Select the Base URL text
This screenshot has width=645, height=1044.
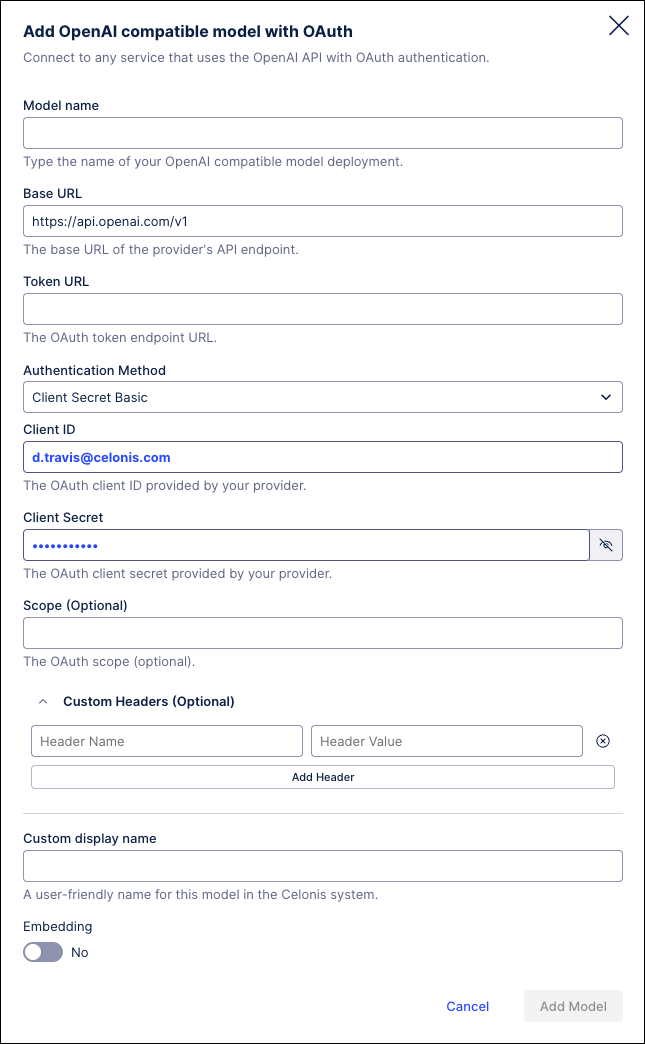(x=322, y=221)
